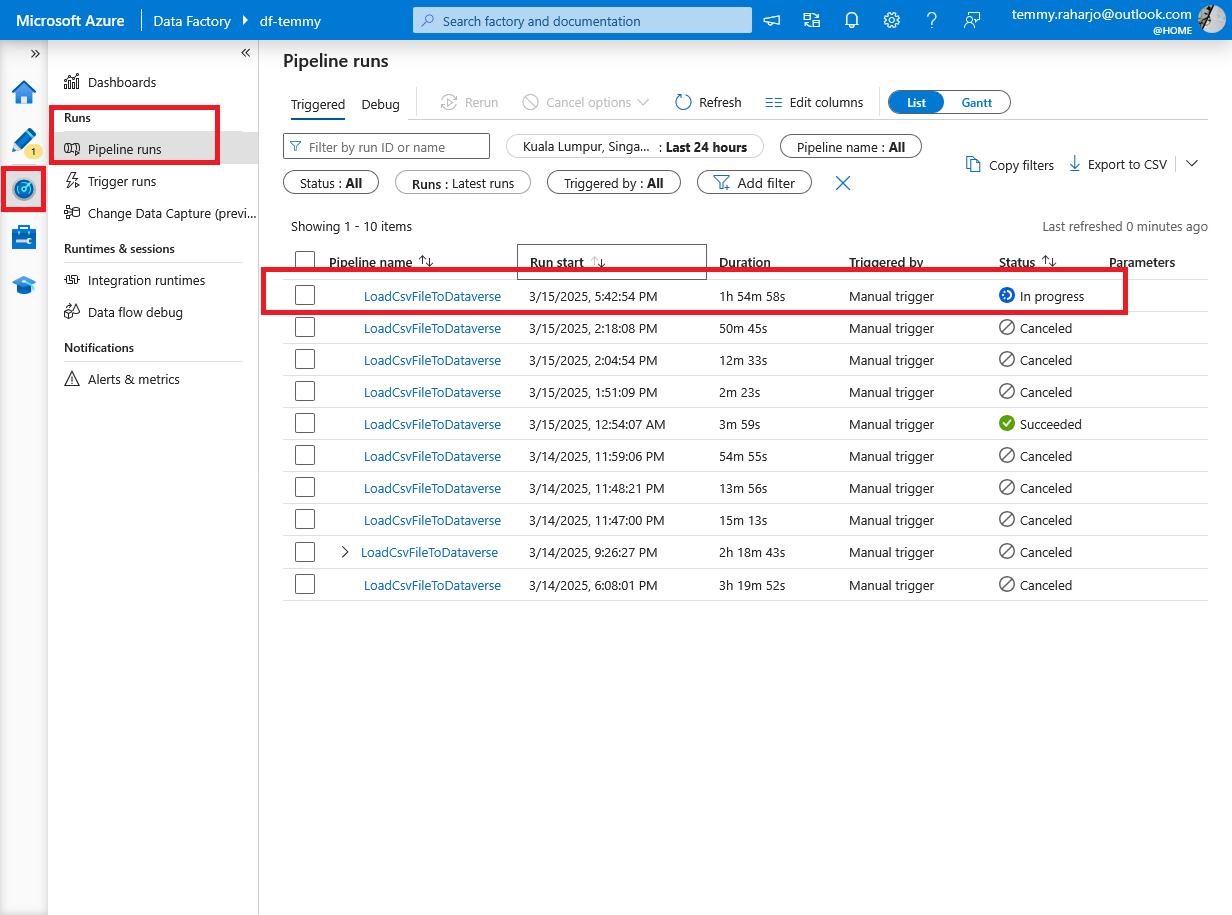Screen dimensions: 1232x915
Task: Check the row started 1:51:09 PM
Action: coord(305,391)
